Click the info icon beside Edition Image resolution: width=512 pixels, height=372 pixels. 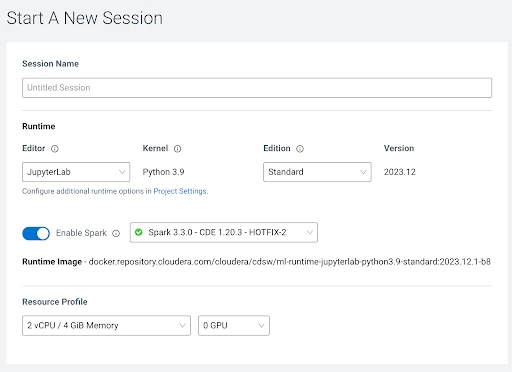click(x=300, y=149)
